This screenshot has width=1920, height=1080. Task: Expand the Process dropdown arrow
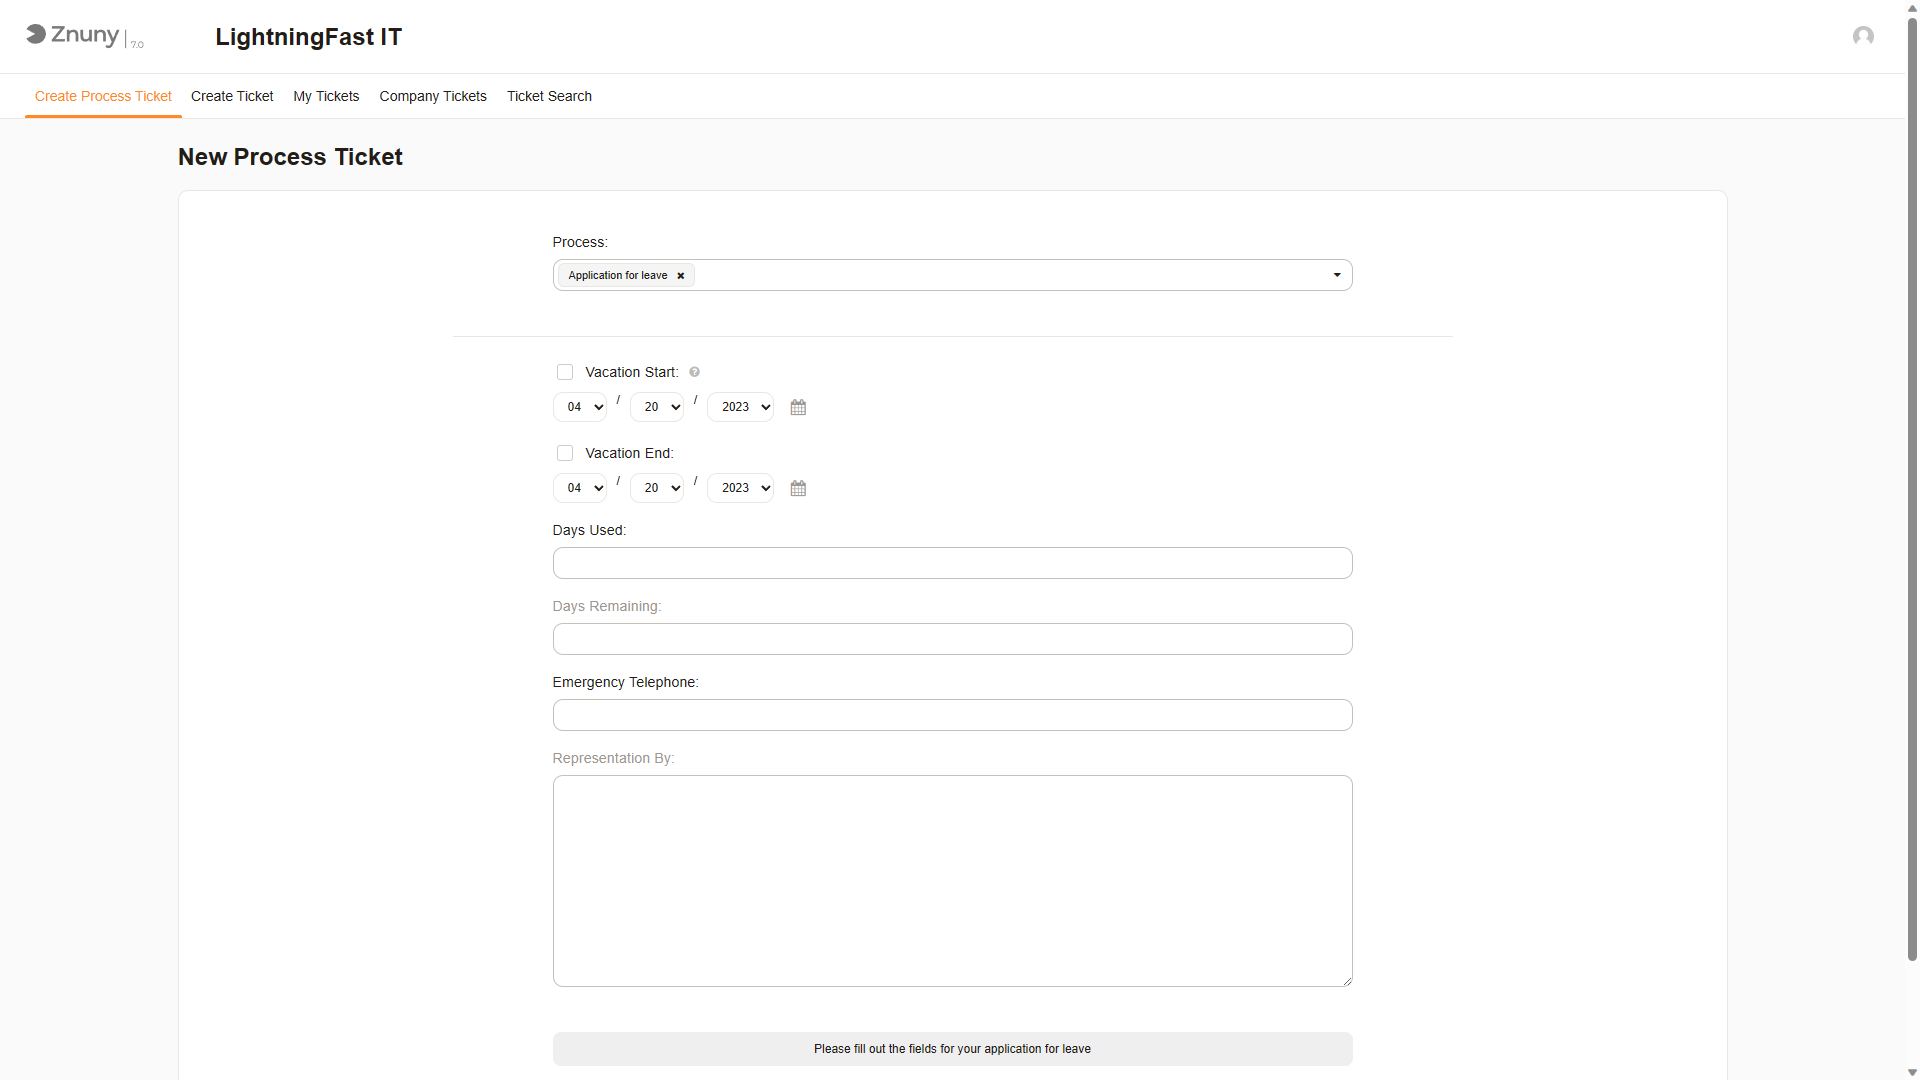tap(1336, 275)
